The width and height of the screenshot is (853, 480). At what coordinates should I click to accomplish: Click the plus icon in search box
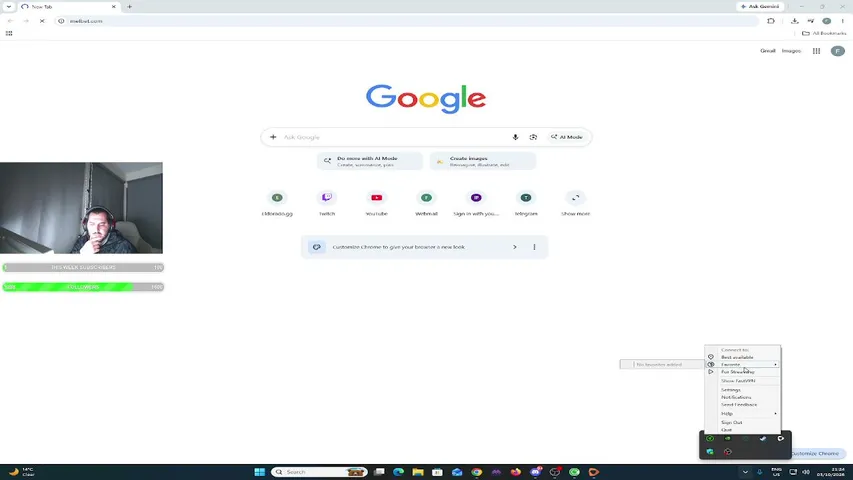273,137
